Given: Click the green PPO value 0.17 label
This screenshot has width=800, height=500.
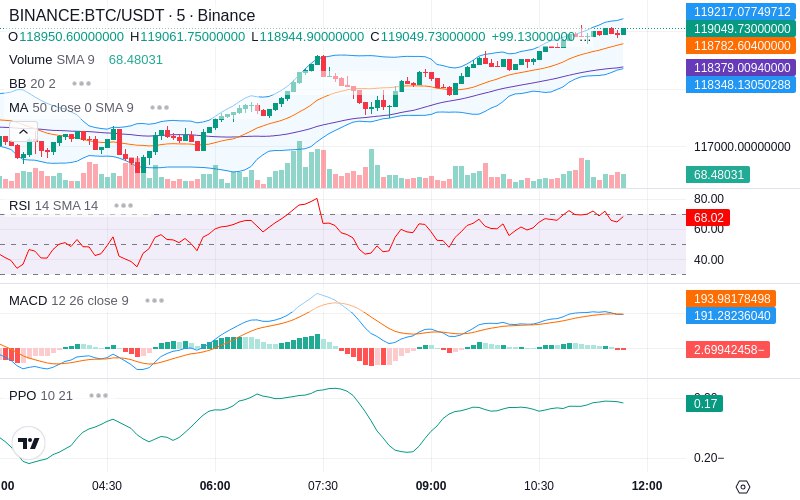Looking at the screenshot, I should pyautogui.click(x=705, y=404).
